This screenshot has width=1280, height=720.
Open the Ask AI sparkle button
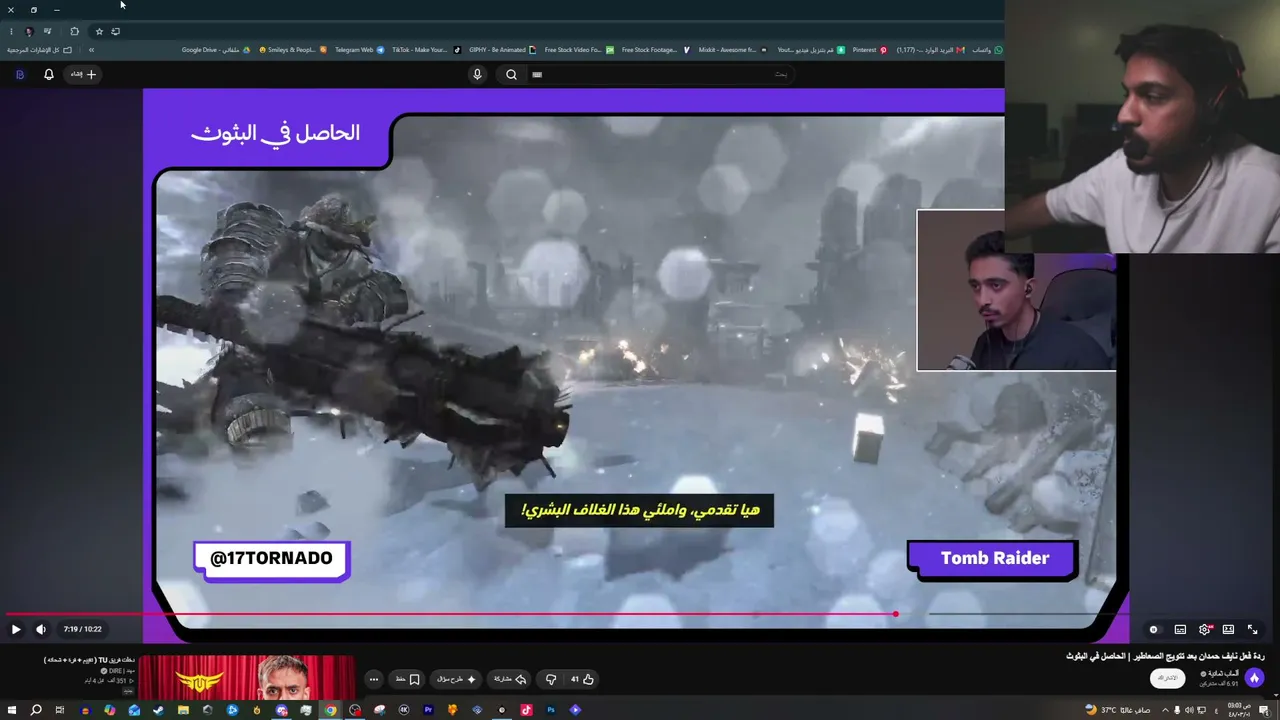tap(456, 679)
